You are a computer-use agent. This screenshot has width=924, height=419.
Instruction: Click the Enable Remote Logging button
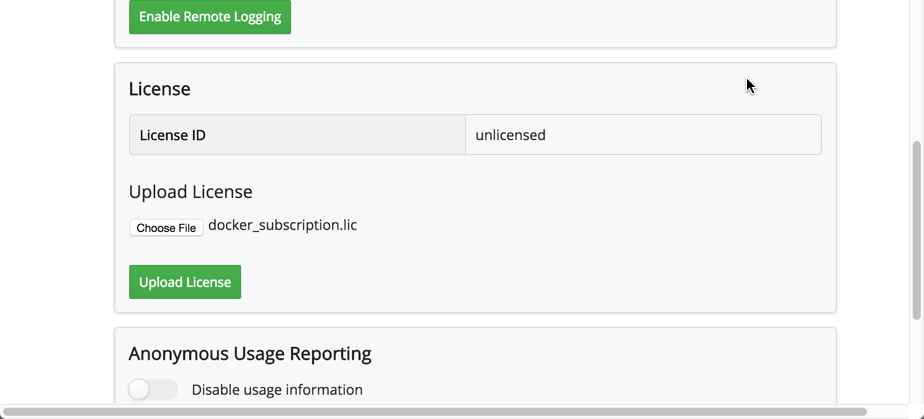(210, 17)
